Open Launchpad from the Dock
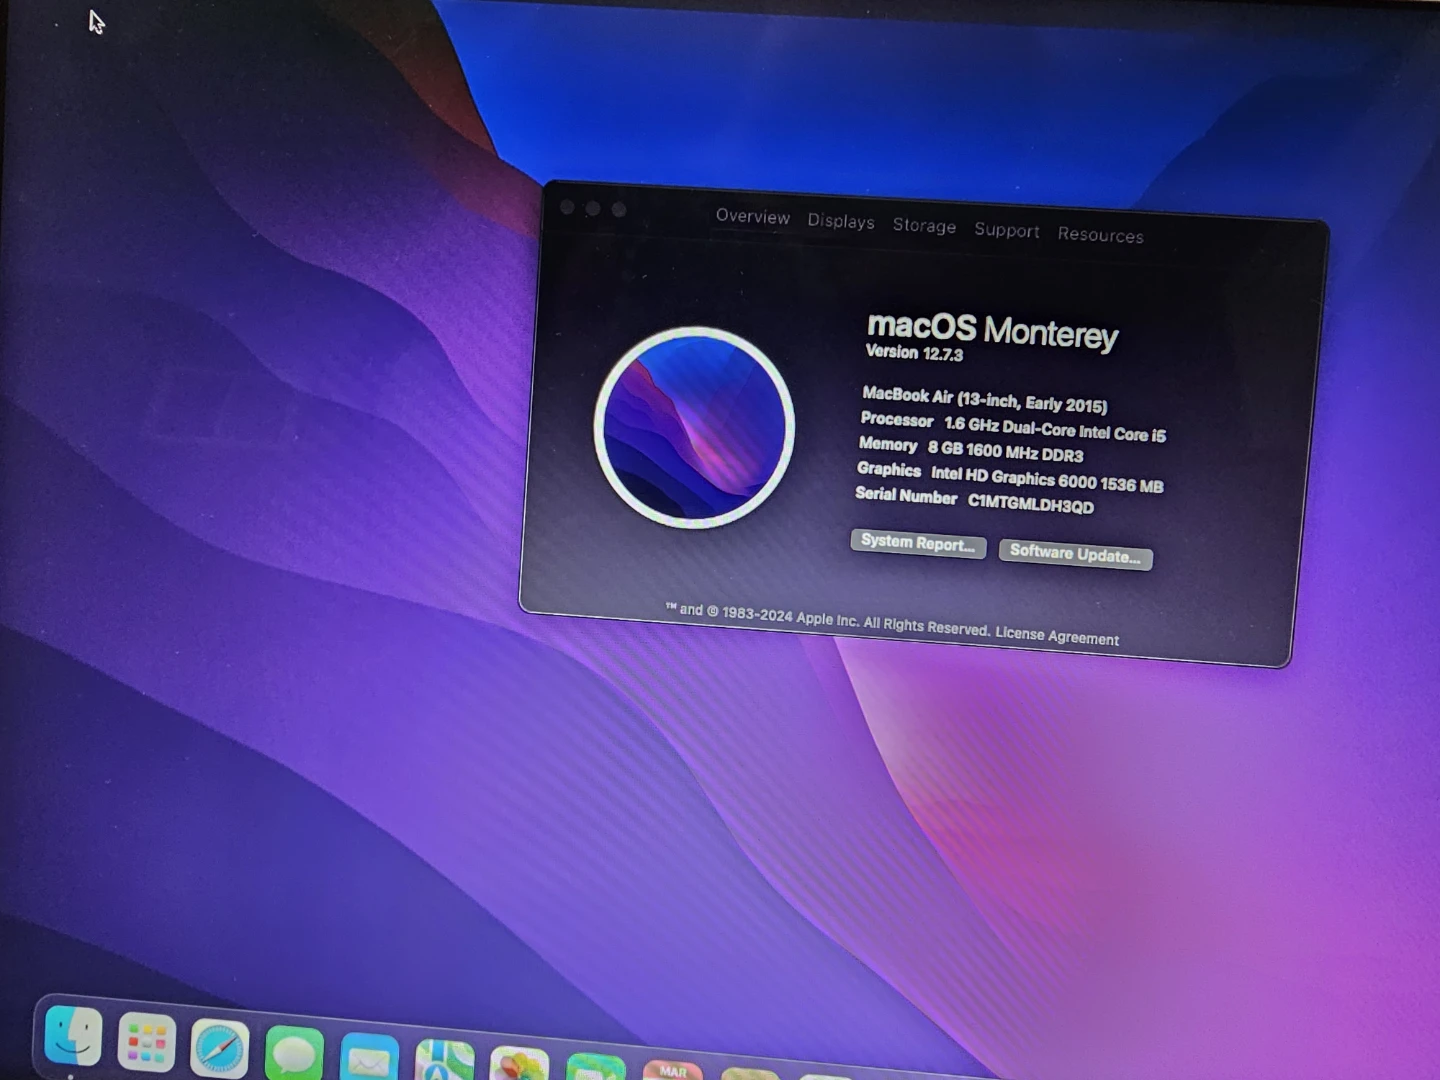Screen dimensions: 1440x1080 147,1043
